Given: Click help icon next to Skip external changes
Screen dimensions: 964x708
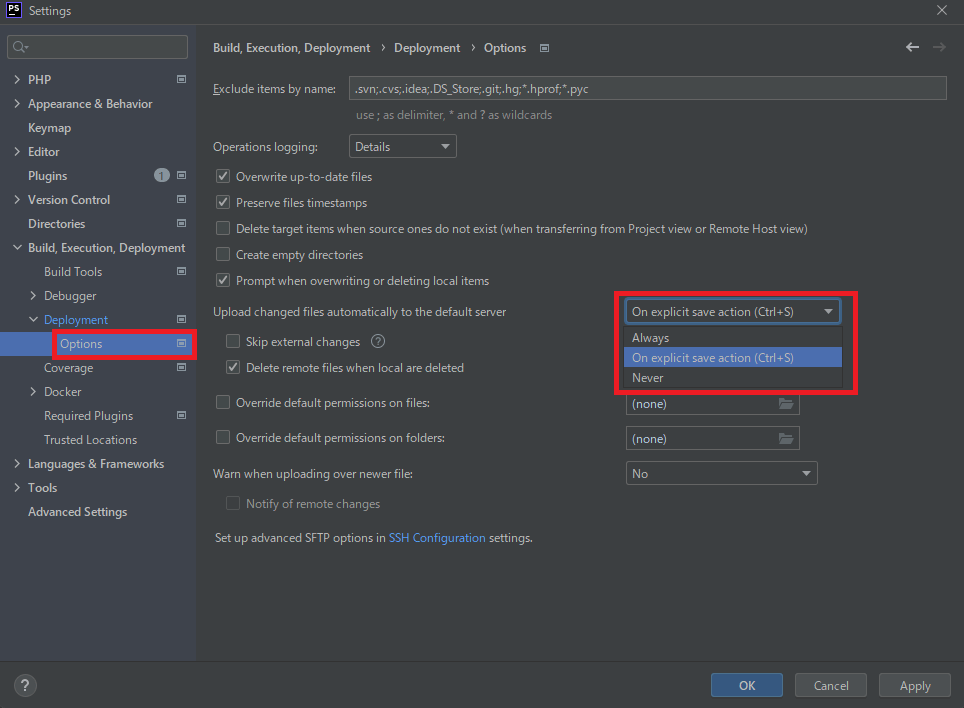Looking at the screenshot, I should [x=378, y=342].
